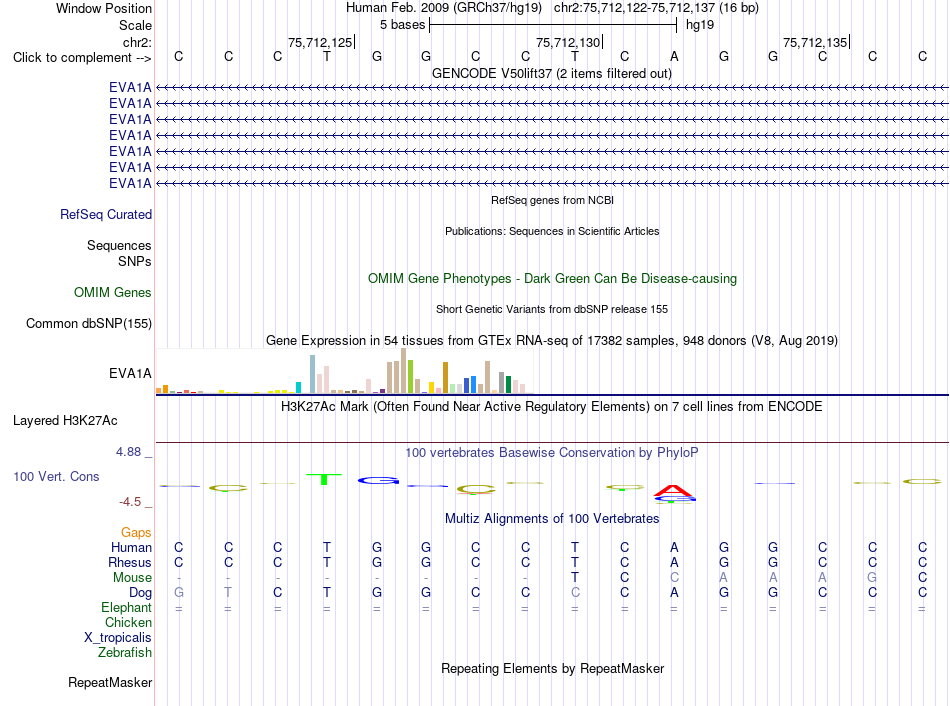The width and height of the screenshot is (950, 706).
Task: Click OMIM Gene Phenotypes track title
Action: coord(552,279)
